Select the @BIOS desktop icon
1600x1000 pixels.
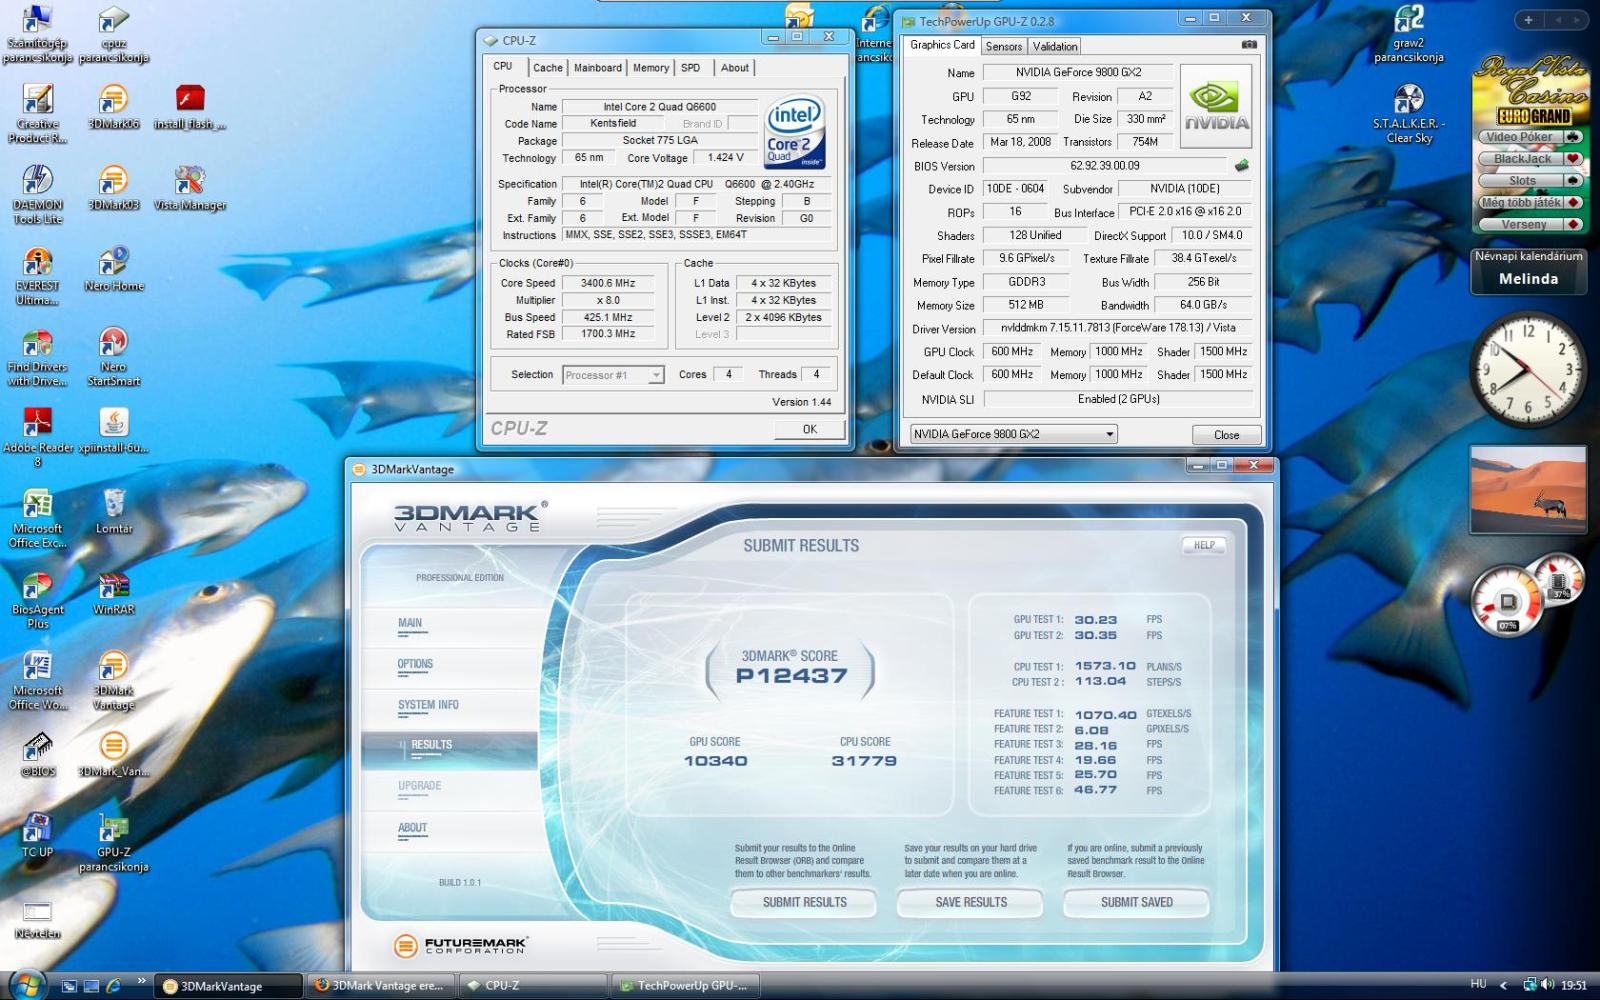pos(37,754)
